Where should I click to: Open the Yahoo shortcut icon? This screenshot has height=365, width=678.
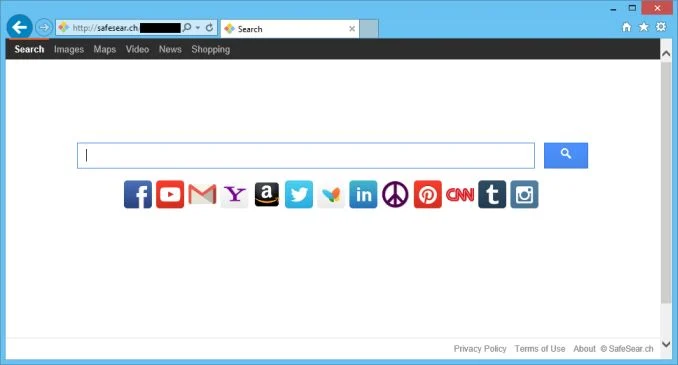coord(234,195)
